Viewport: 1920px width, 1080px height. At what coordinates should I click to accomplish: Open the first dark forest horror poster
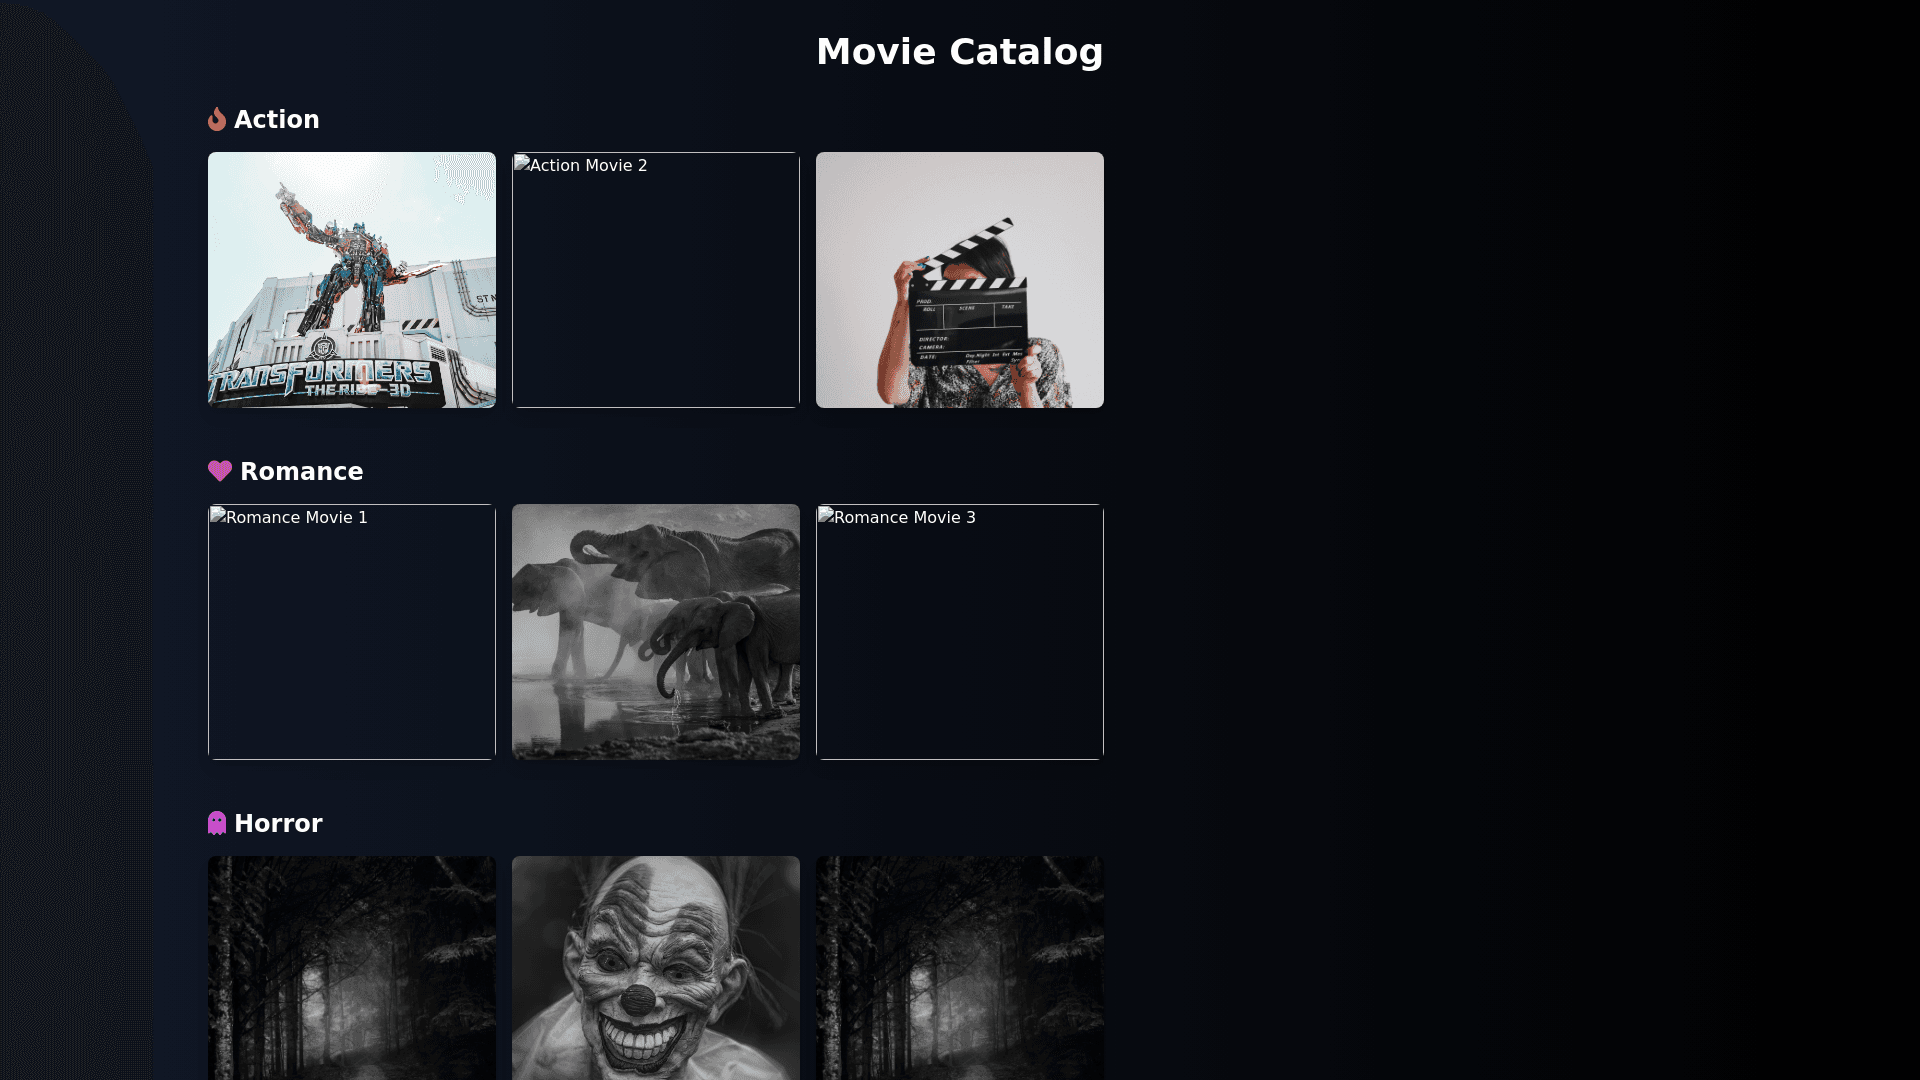[352, 968]
